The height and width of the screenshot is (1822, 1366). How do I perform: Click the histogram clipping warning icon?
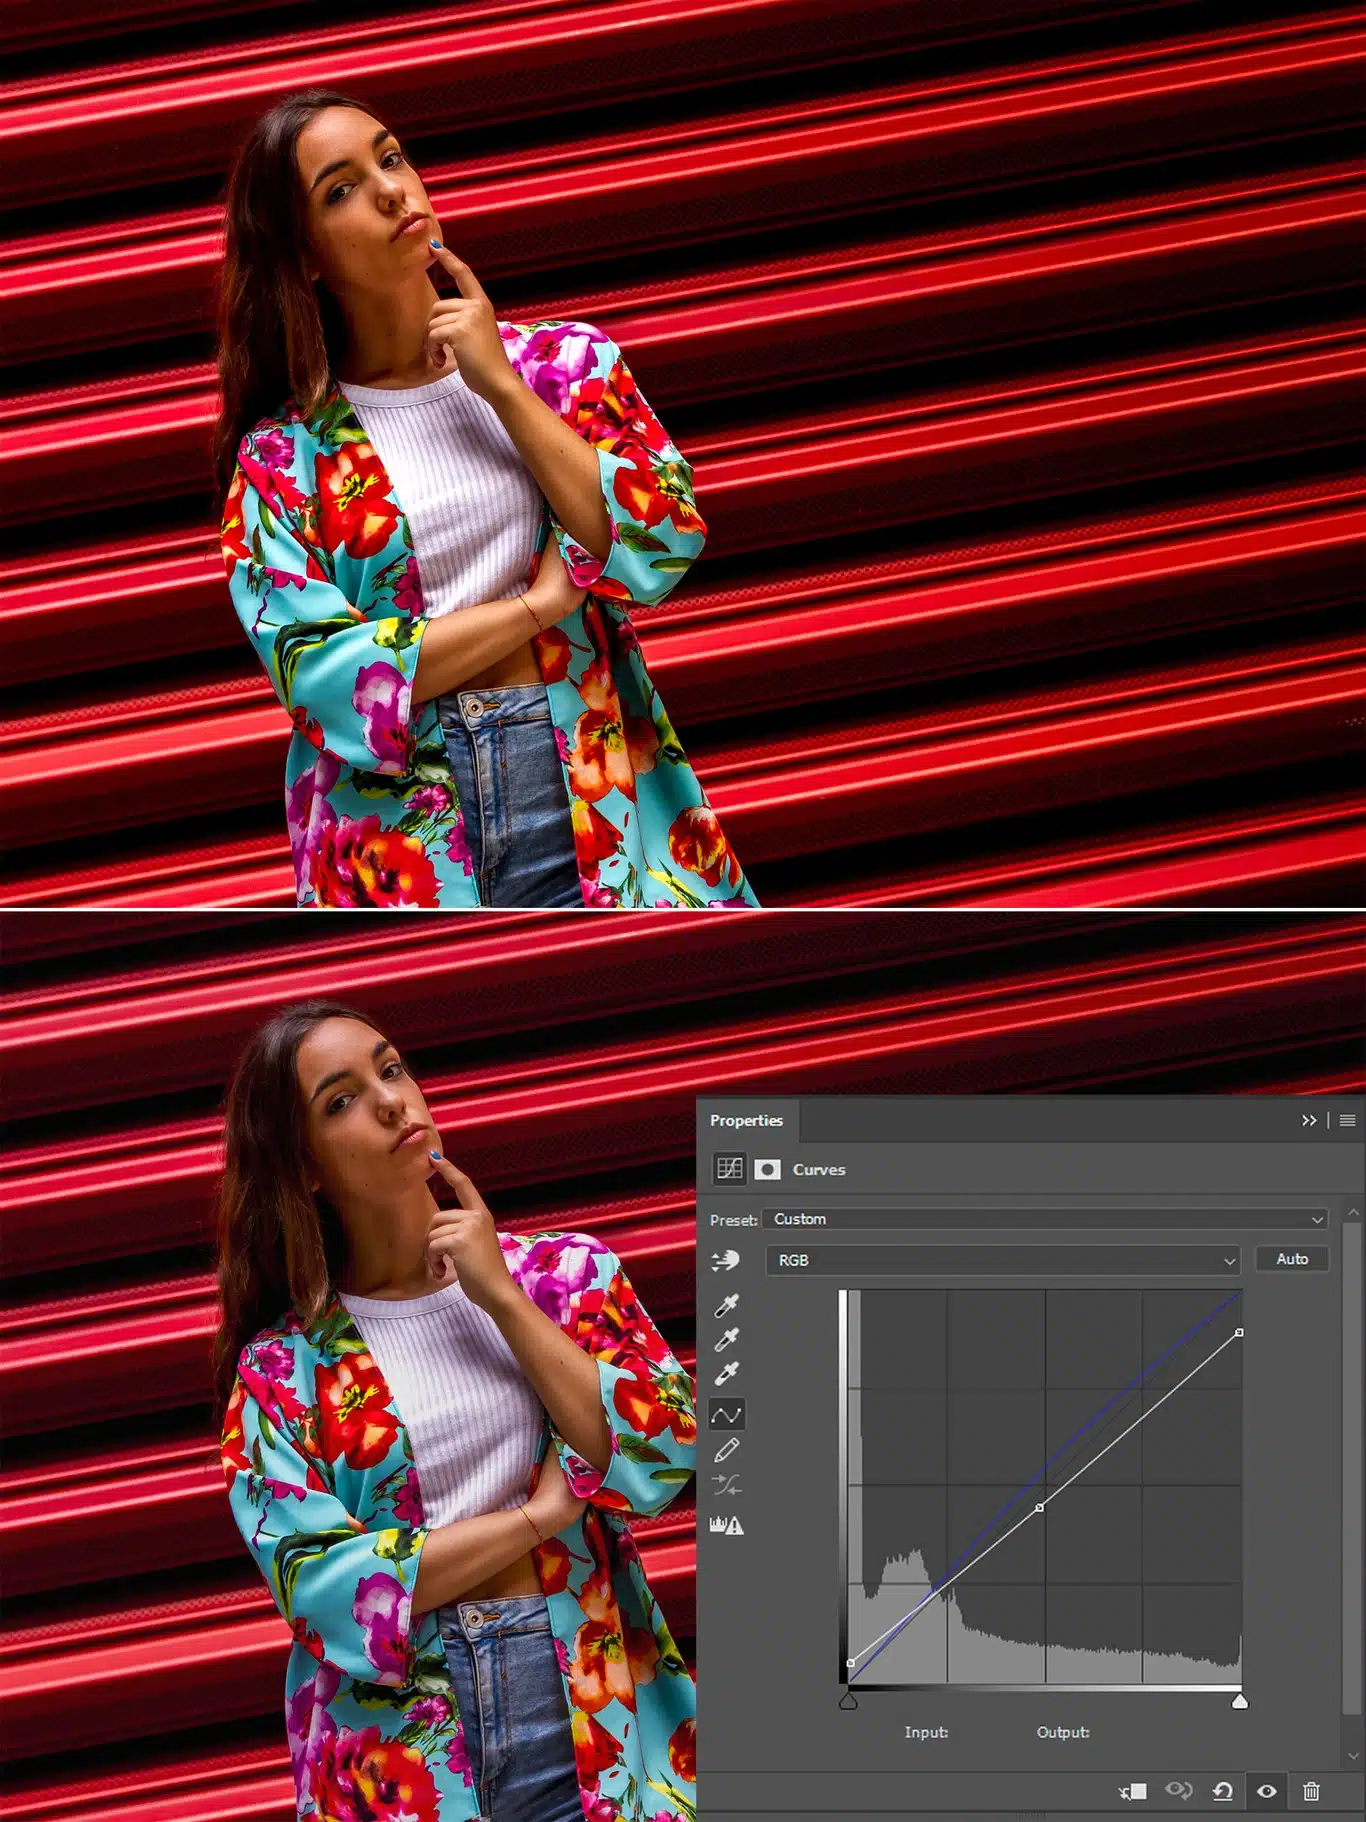(726, 1525)
